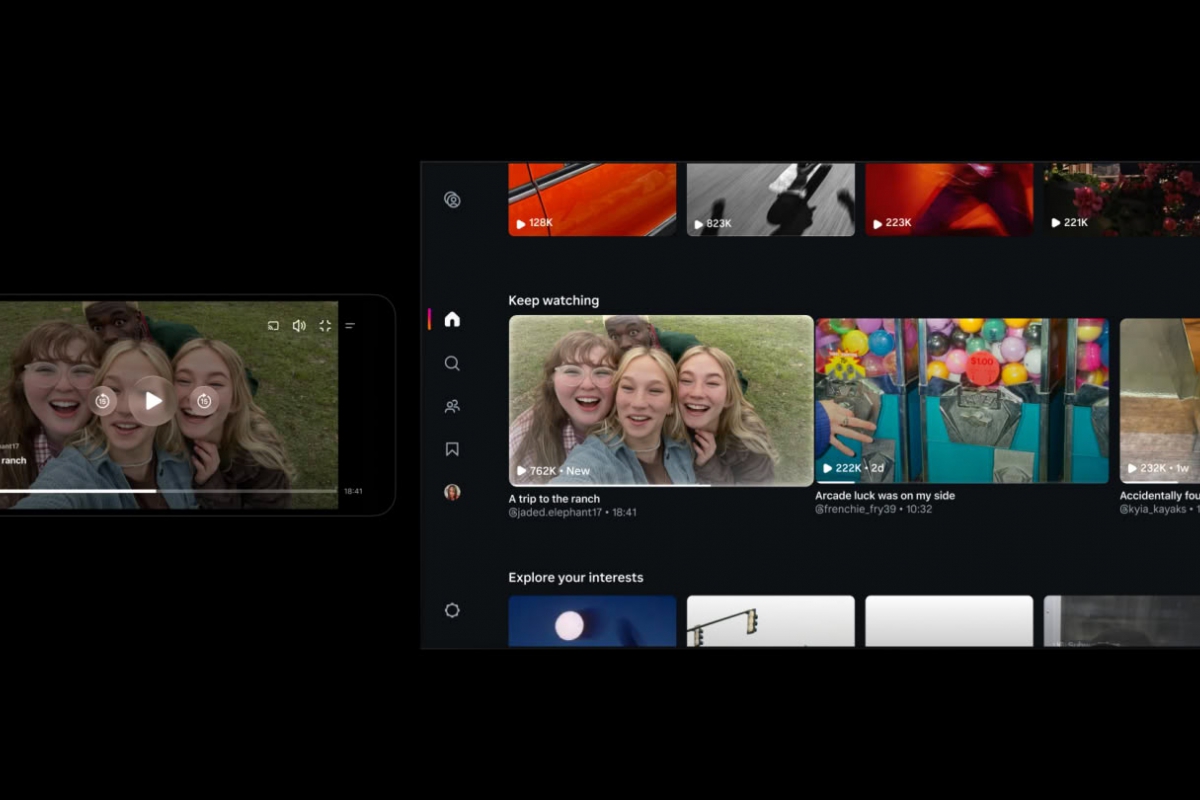The image size is (1200, 800).
Task: Skip forward 15 seconds in the phone player
Action: pyautogui.click(x=204, y=401)
